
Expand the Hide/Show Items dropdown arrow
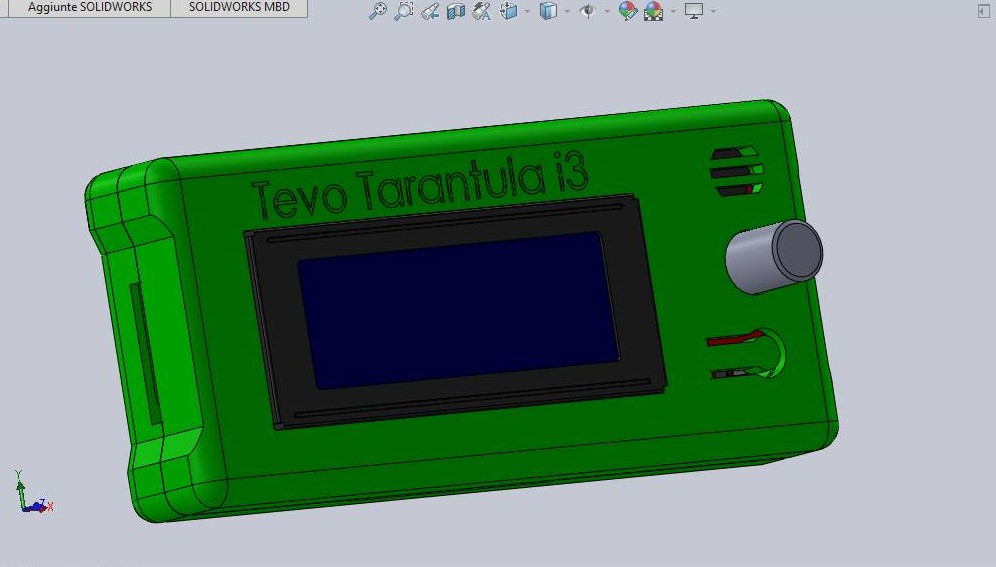pyautogui.click(x=607, y=11)
